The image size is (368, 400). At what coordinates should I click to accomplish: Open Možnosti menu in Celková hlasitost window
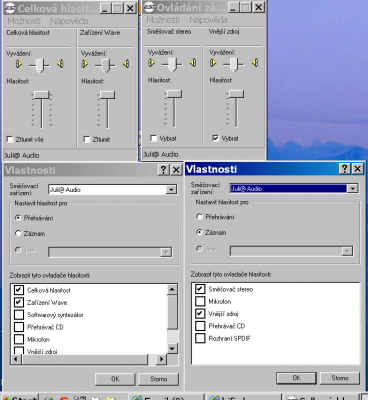click(24, 21)
